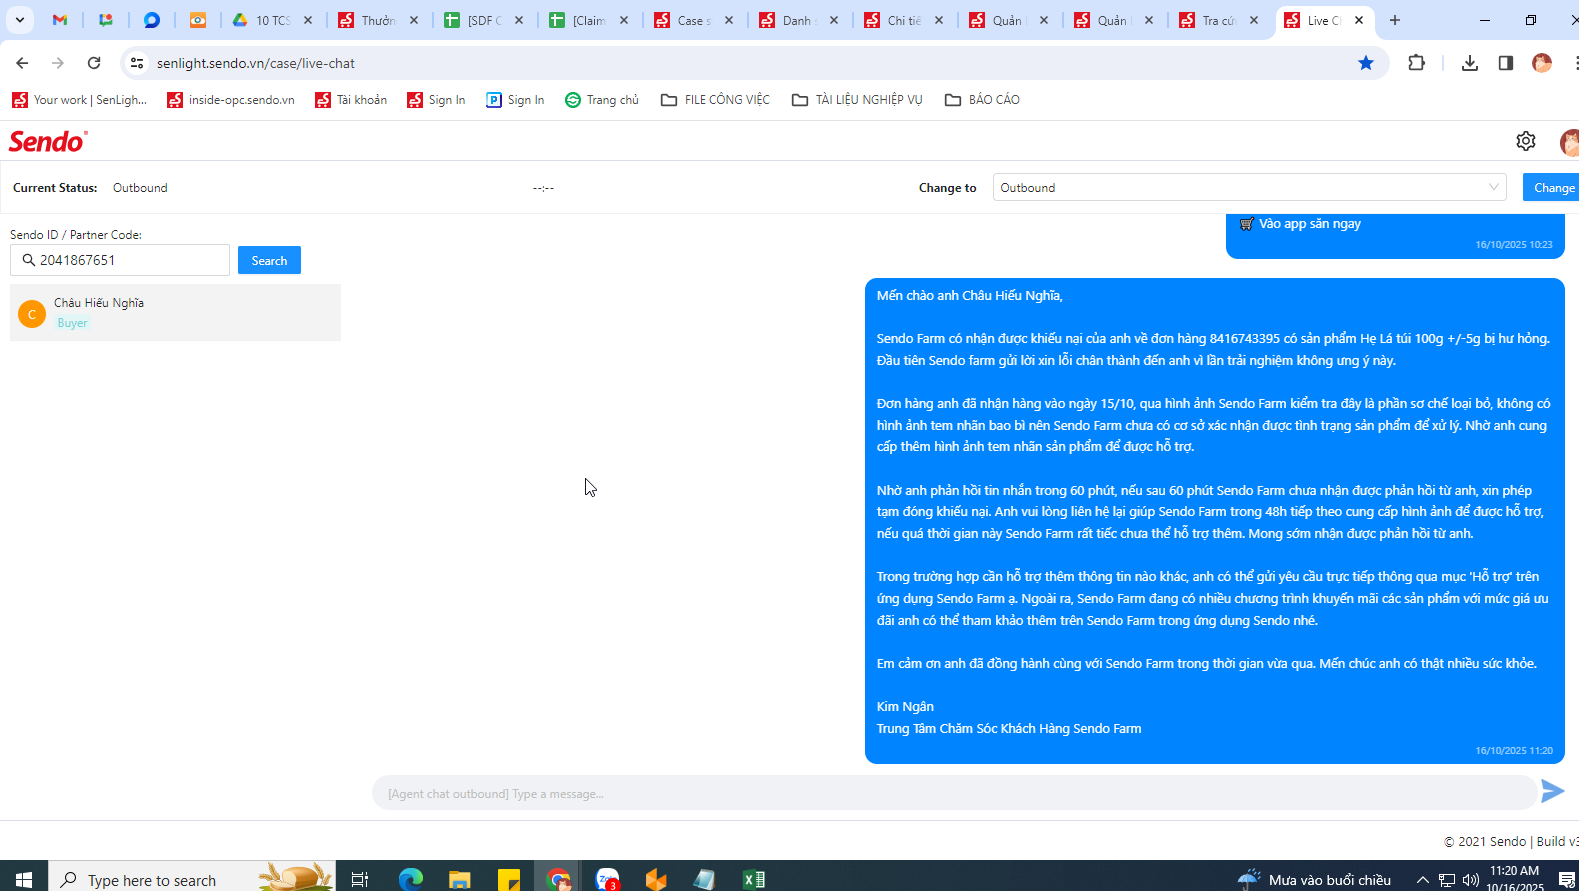Viewport: 1579px width, 891px height.
Task: Open Sticky Notes from the taskbar
Action: point(509,879)
